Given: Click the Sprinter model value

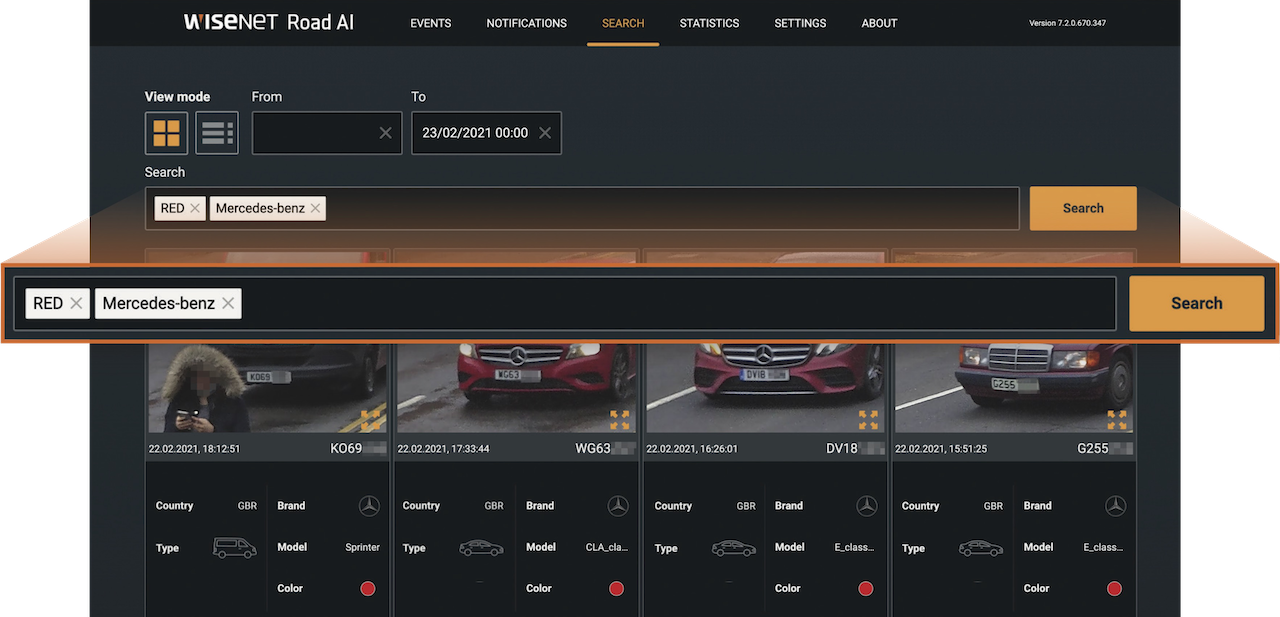Looking at the screenshot, I should point(363,547).
